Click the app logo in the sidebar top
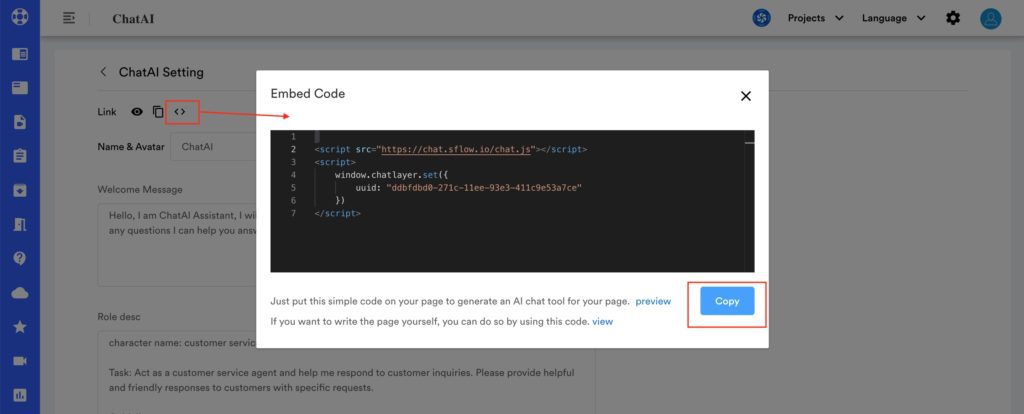The width and height of the screenshot is (1024, 414). click(20, 17)
